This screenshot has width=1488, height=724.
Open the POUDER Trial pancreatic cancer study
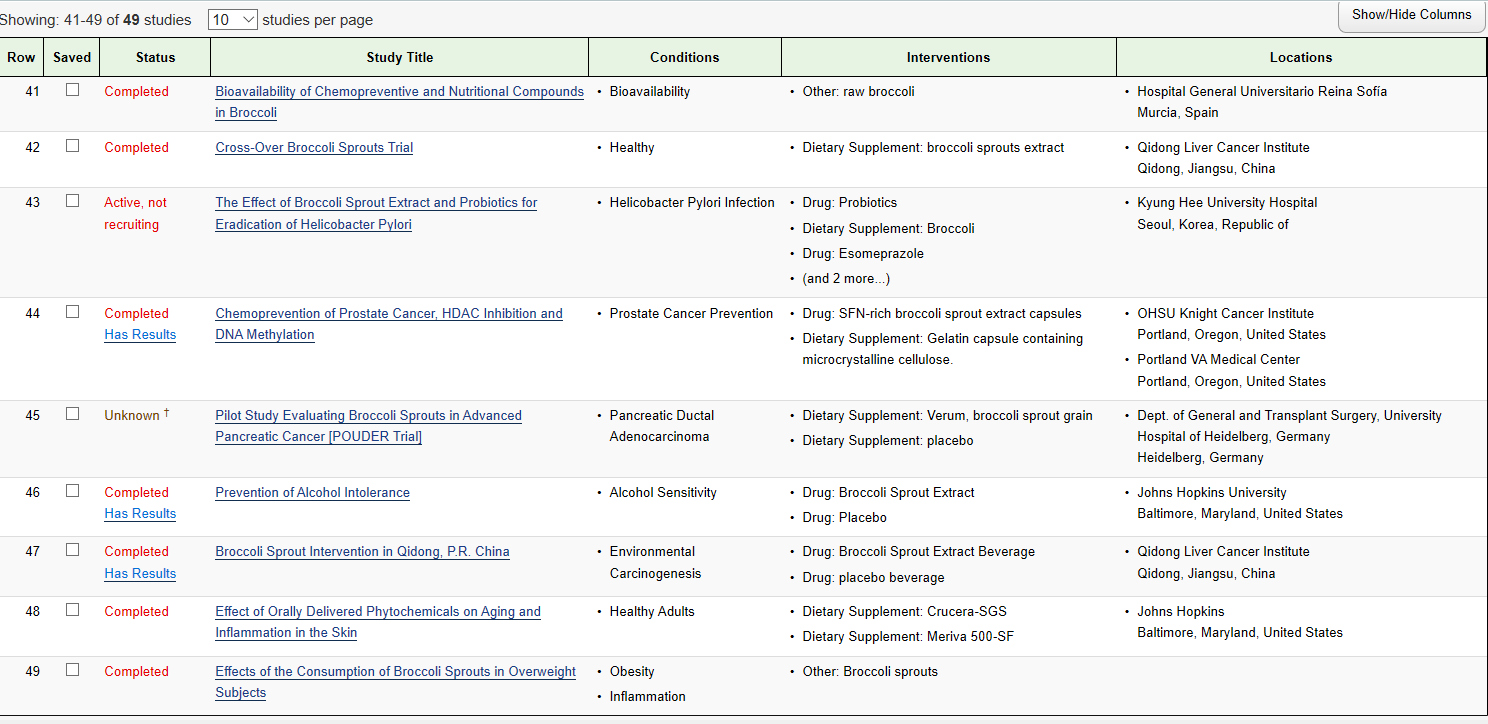click(368, 415)
